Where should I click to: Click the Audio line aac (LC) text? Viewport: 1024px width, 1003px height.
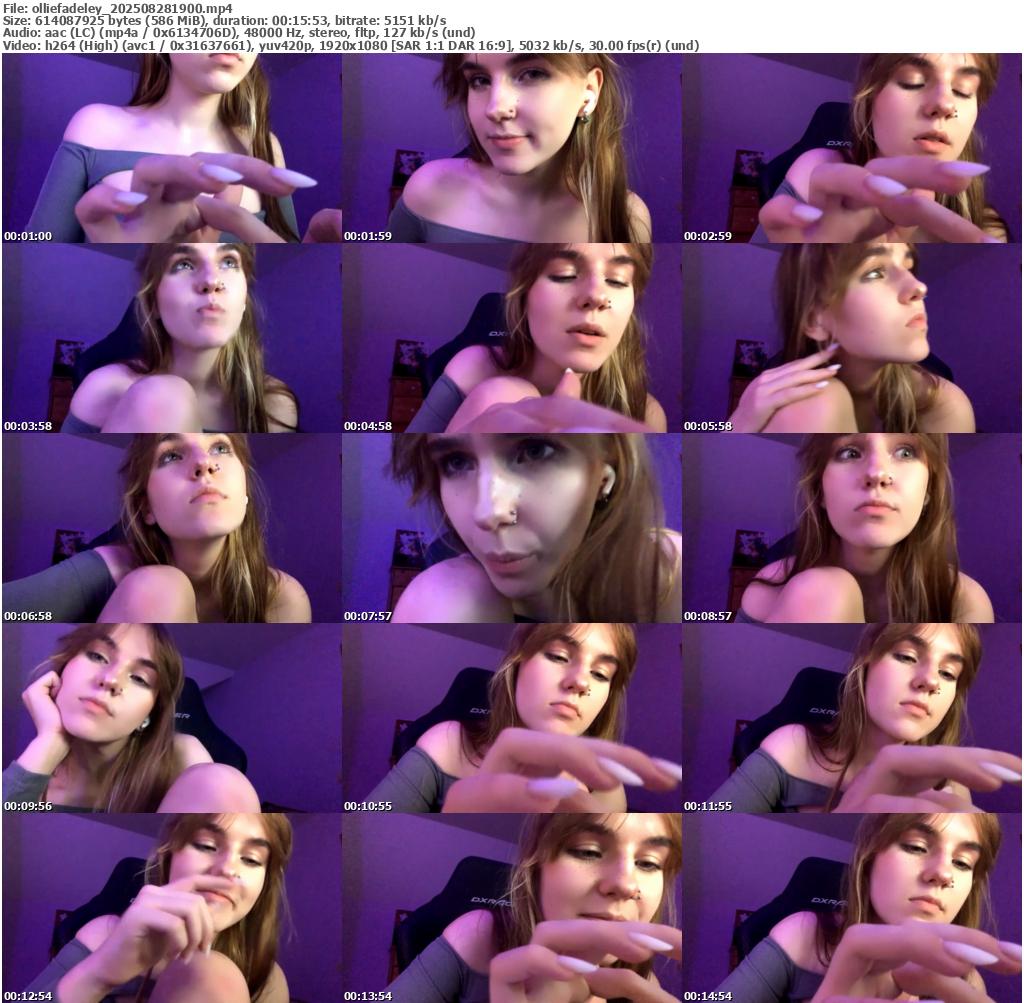pos(70,33)
